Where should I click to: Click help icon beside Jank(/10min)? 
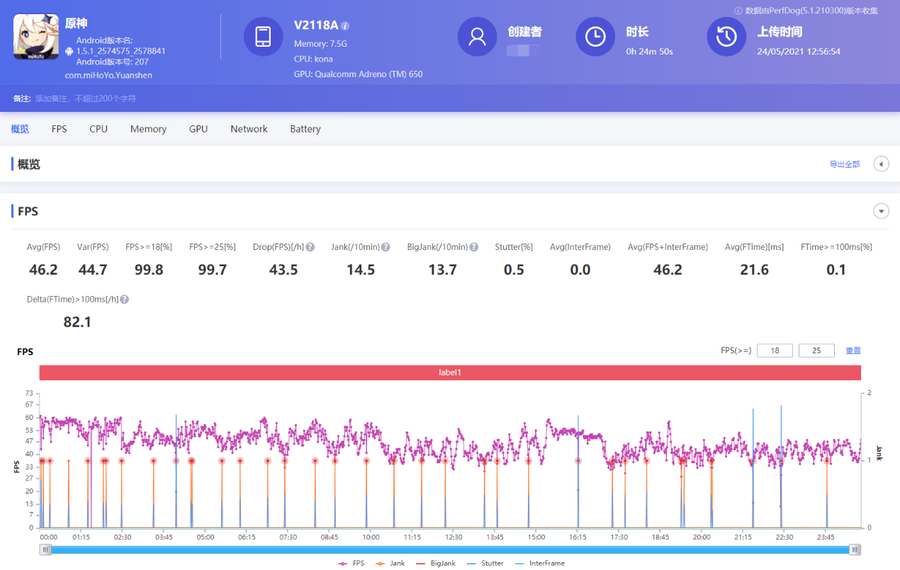tap(382, 247)
